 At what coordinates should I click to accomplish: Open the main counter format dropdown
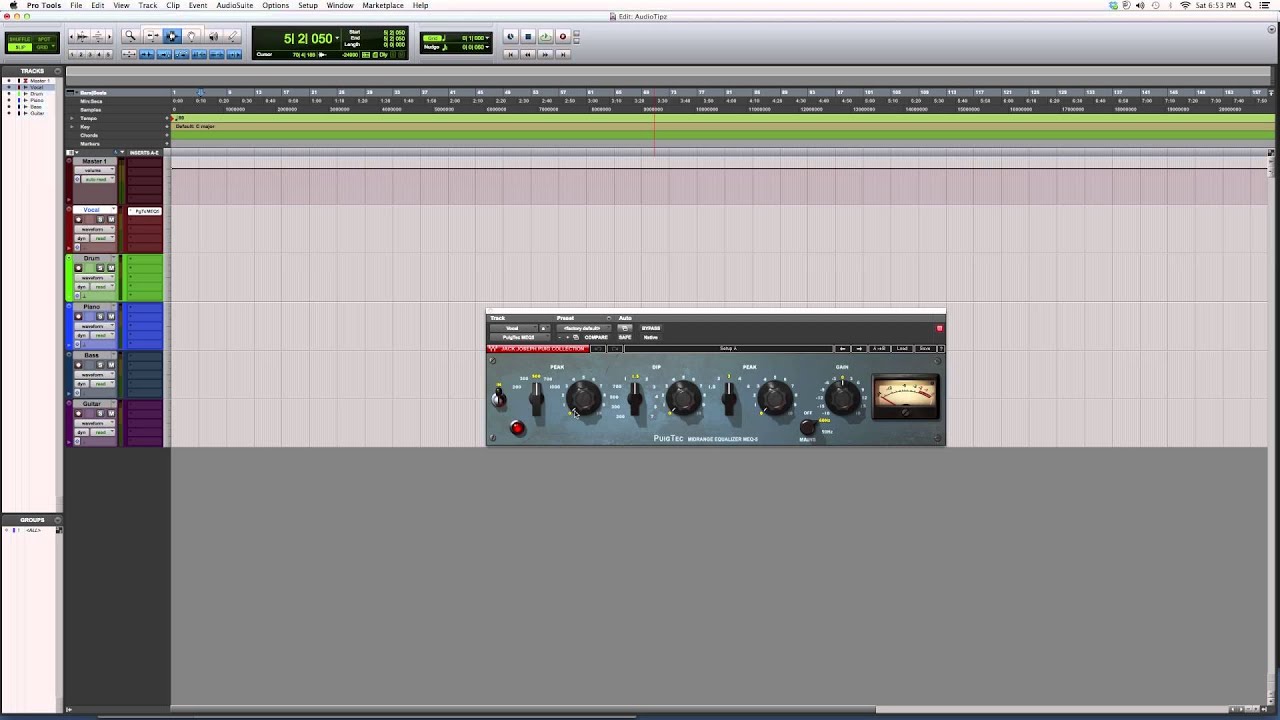point(337,39)
